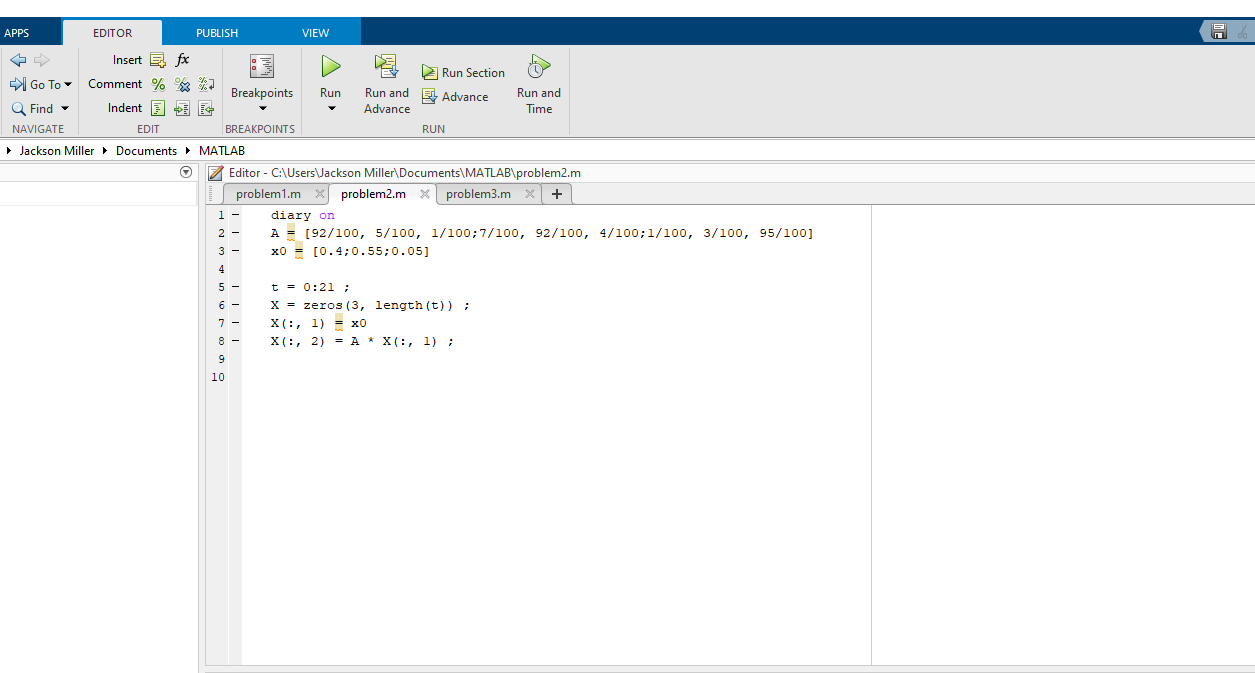This screenshot has height=673, width=1255.
Task: Click the Advance button
Action: 455,97
